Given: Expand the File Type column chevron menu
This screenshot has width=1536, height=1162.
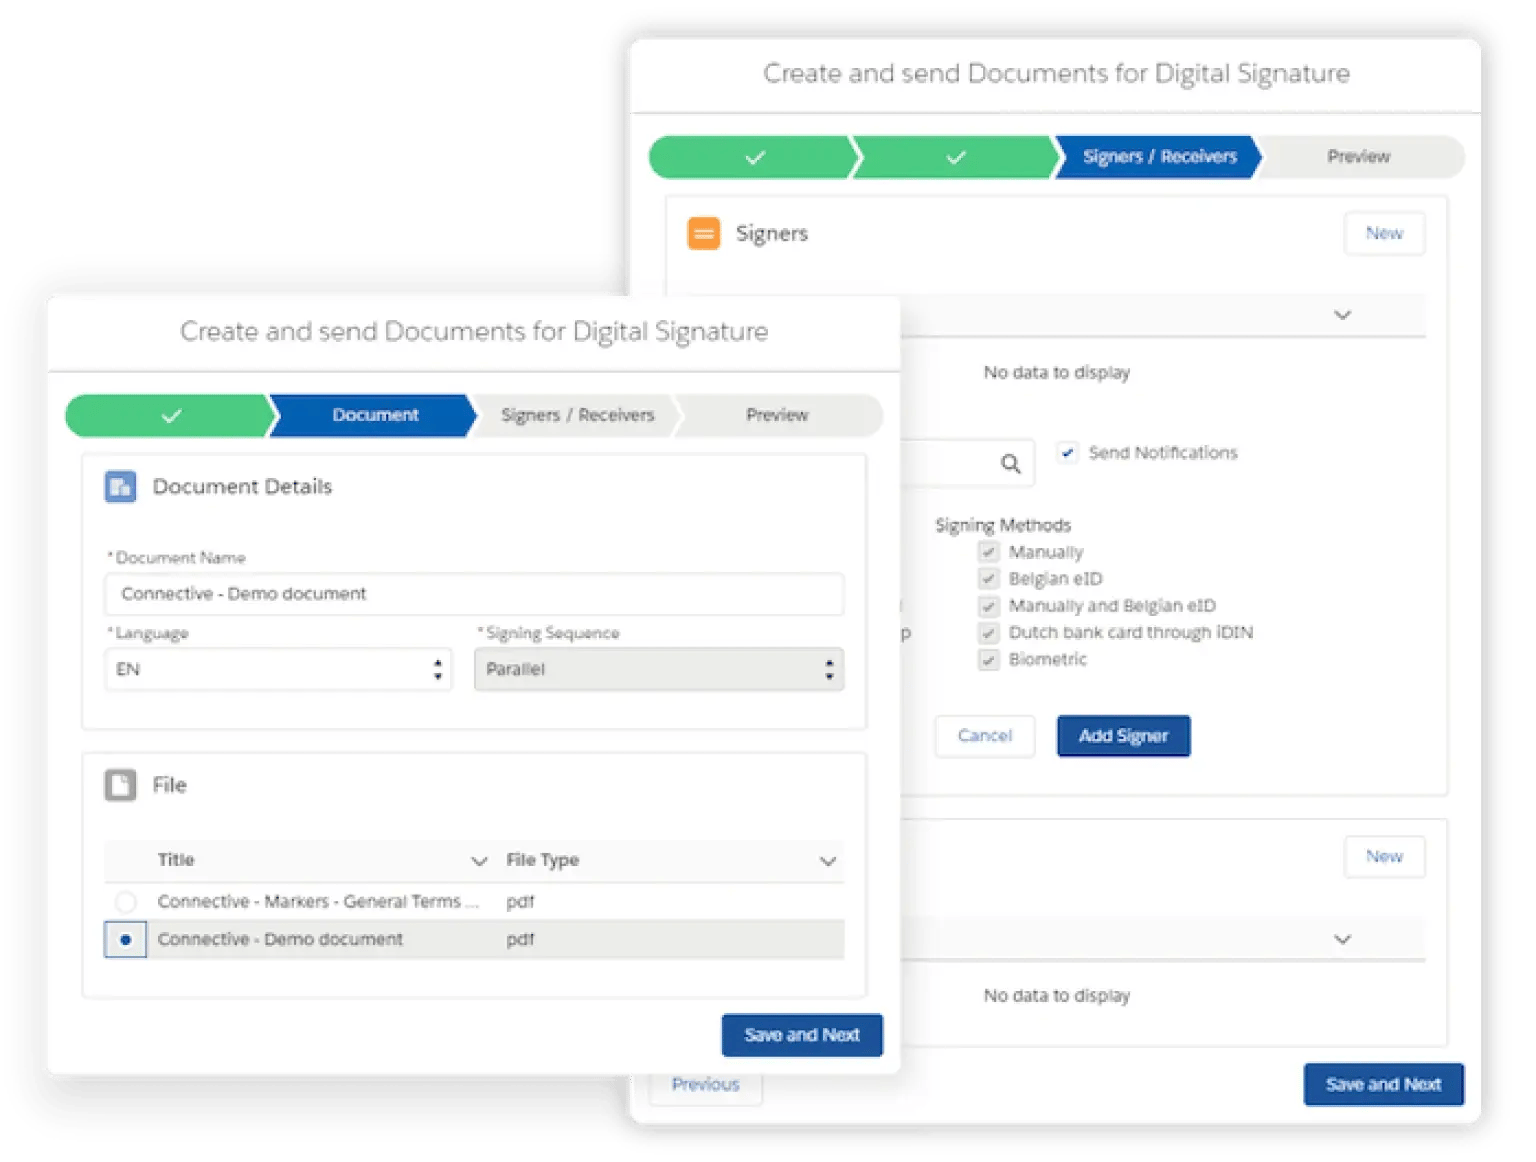Looking at the screenshot, I should coord(828,861).
